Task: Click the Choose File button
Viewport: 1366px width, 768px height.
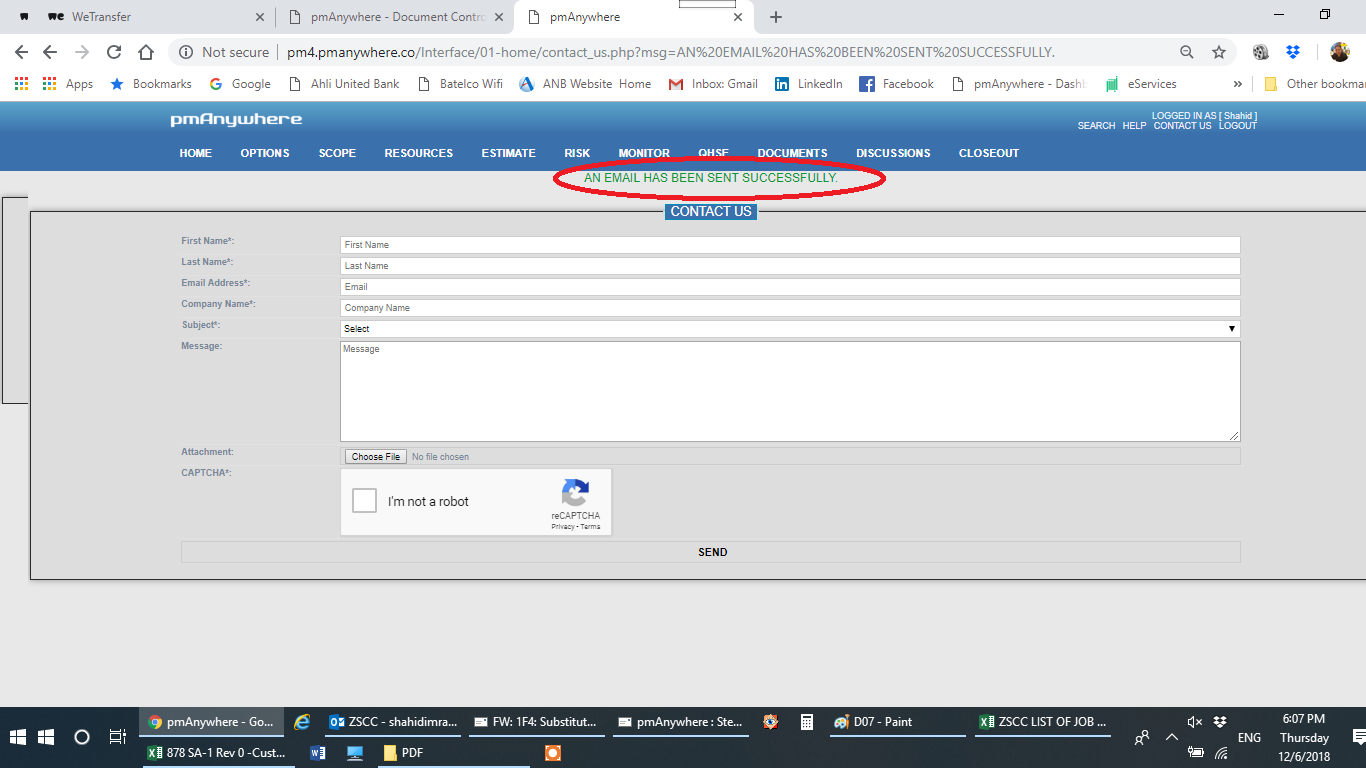Action: [x=375, y=457]
